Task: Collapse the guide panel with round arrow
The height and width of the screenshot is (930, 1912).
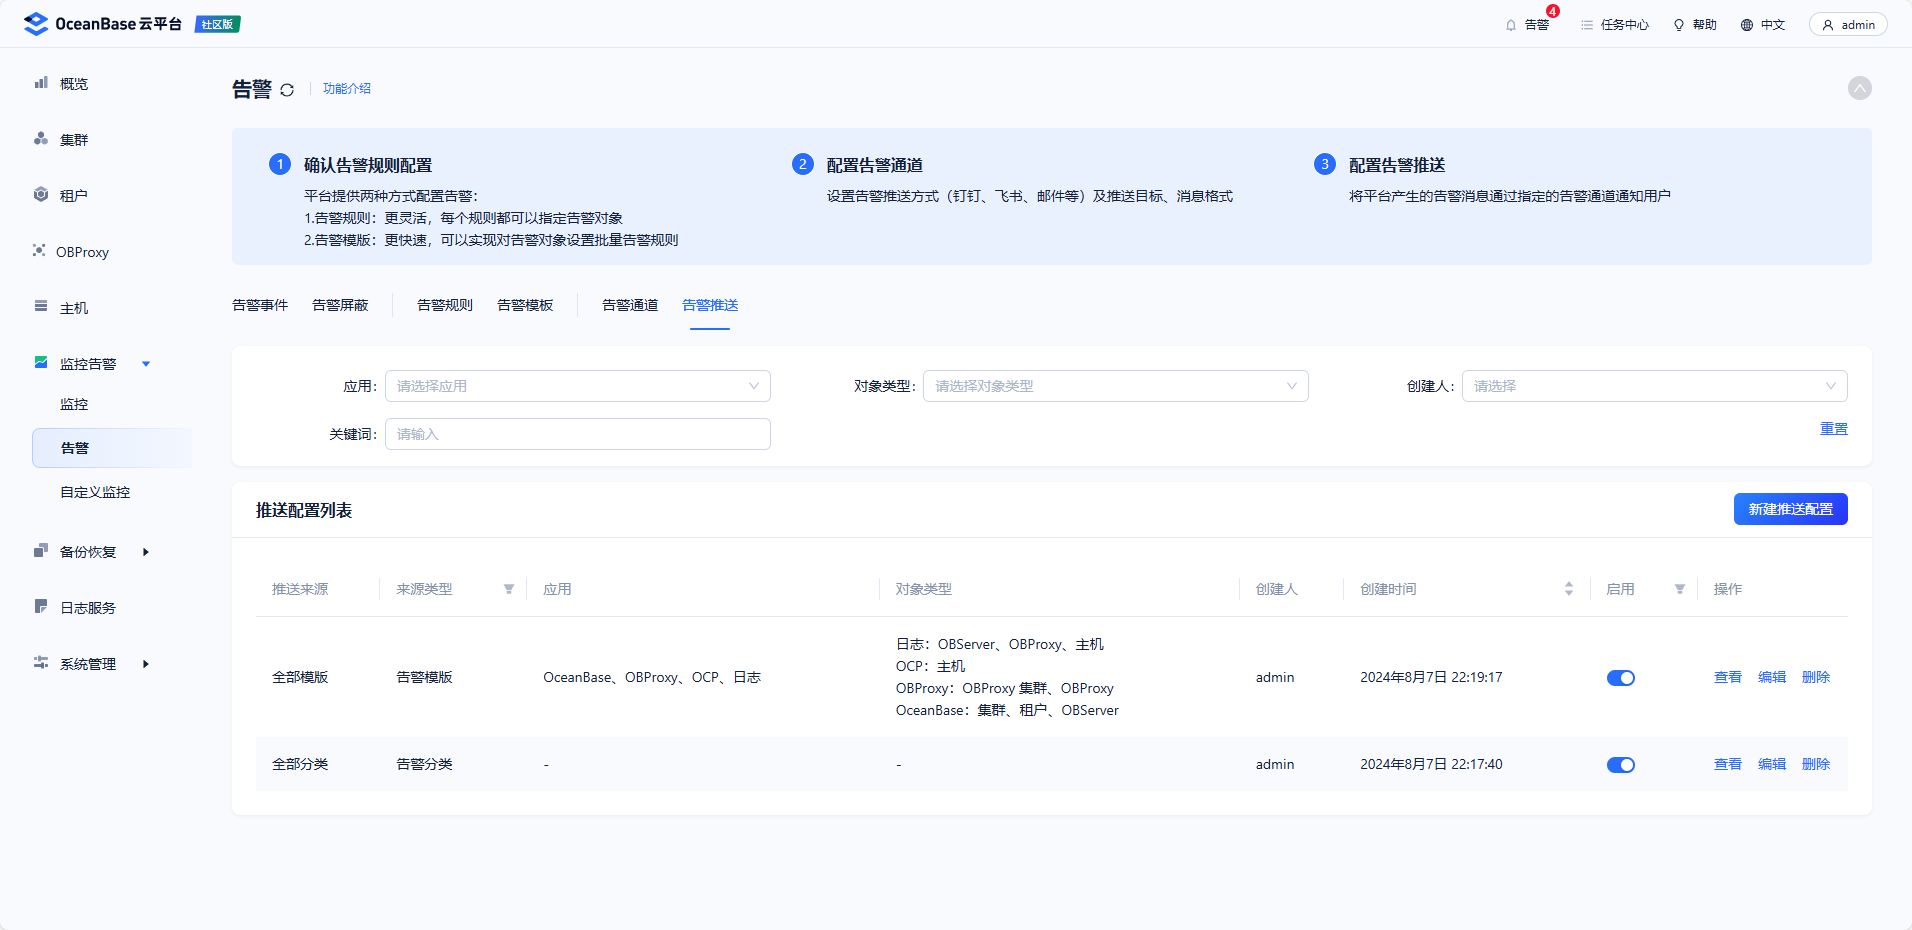Action: point(1859,88)
